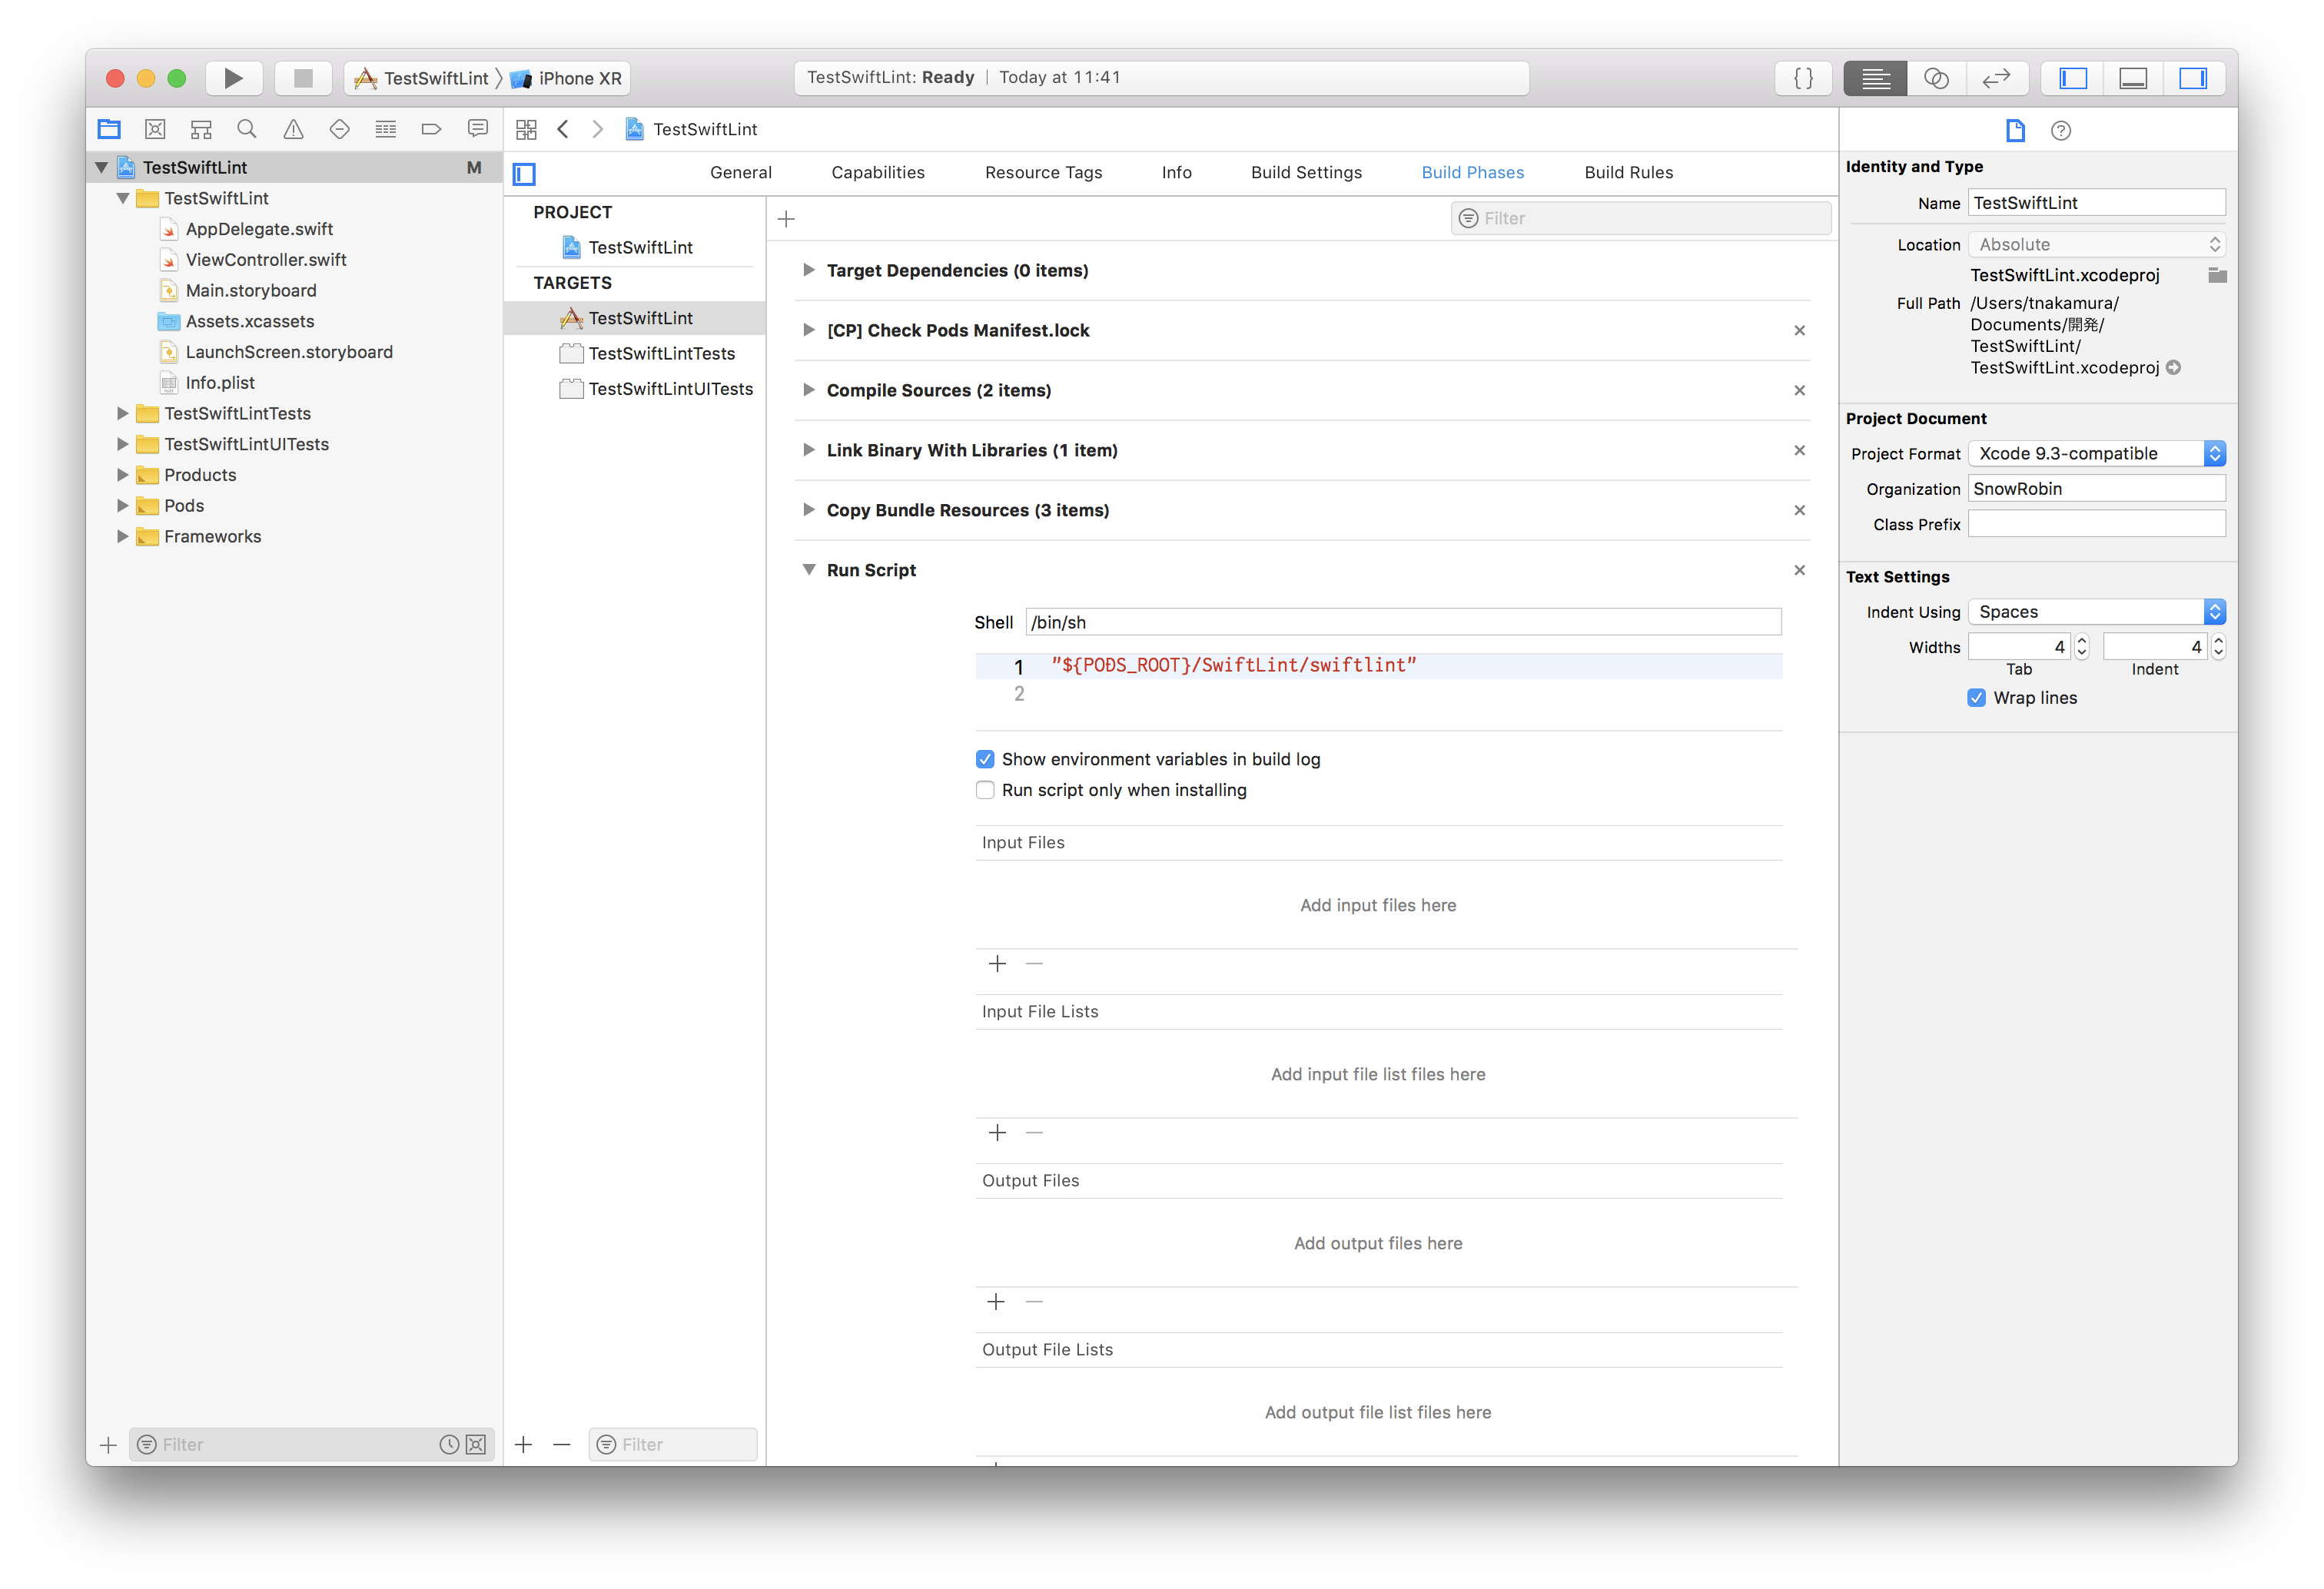This screenshot has height=1589, width=2324.
Task: Toggle the Wrap lines checkbox
Action: [1976, 698]
